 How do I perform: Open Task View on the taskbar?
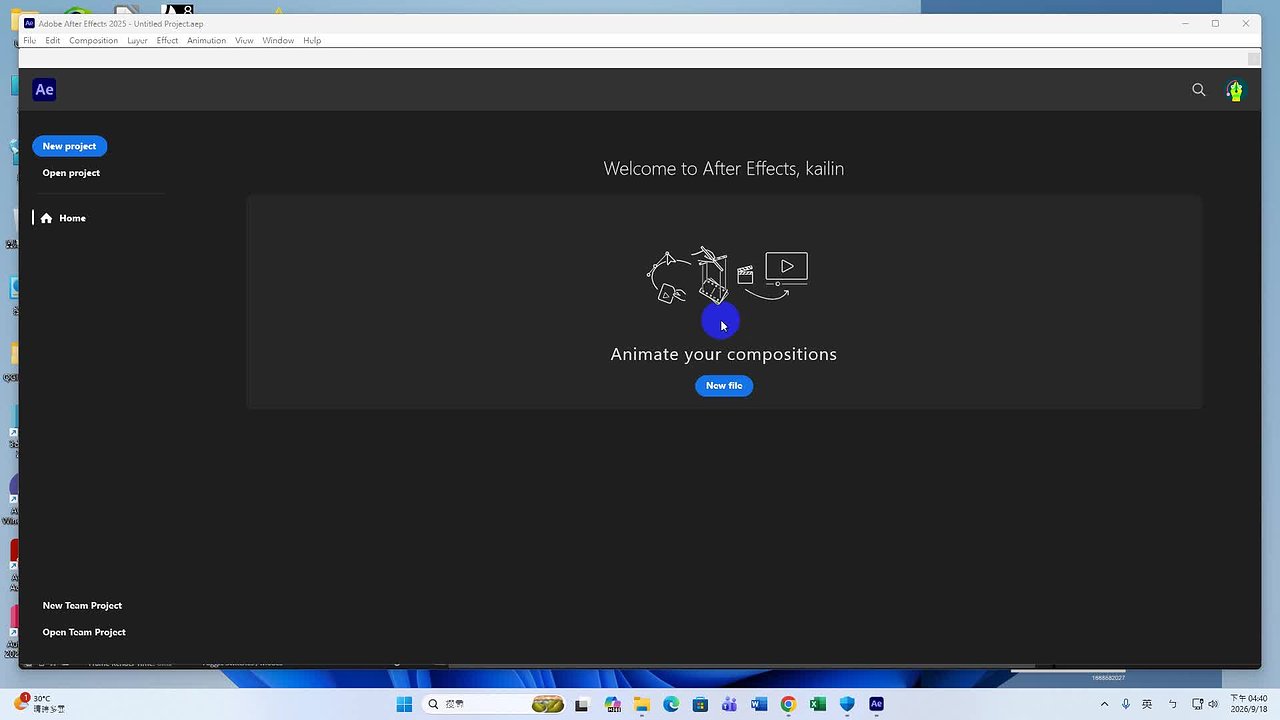click(582, 704)
